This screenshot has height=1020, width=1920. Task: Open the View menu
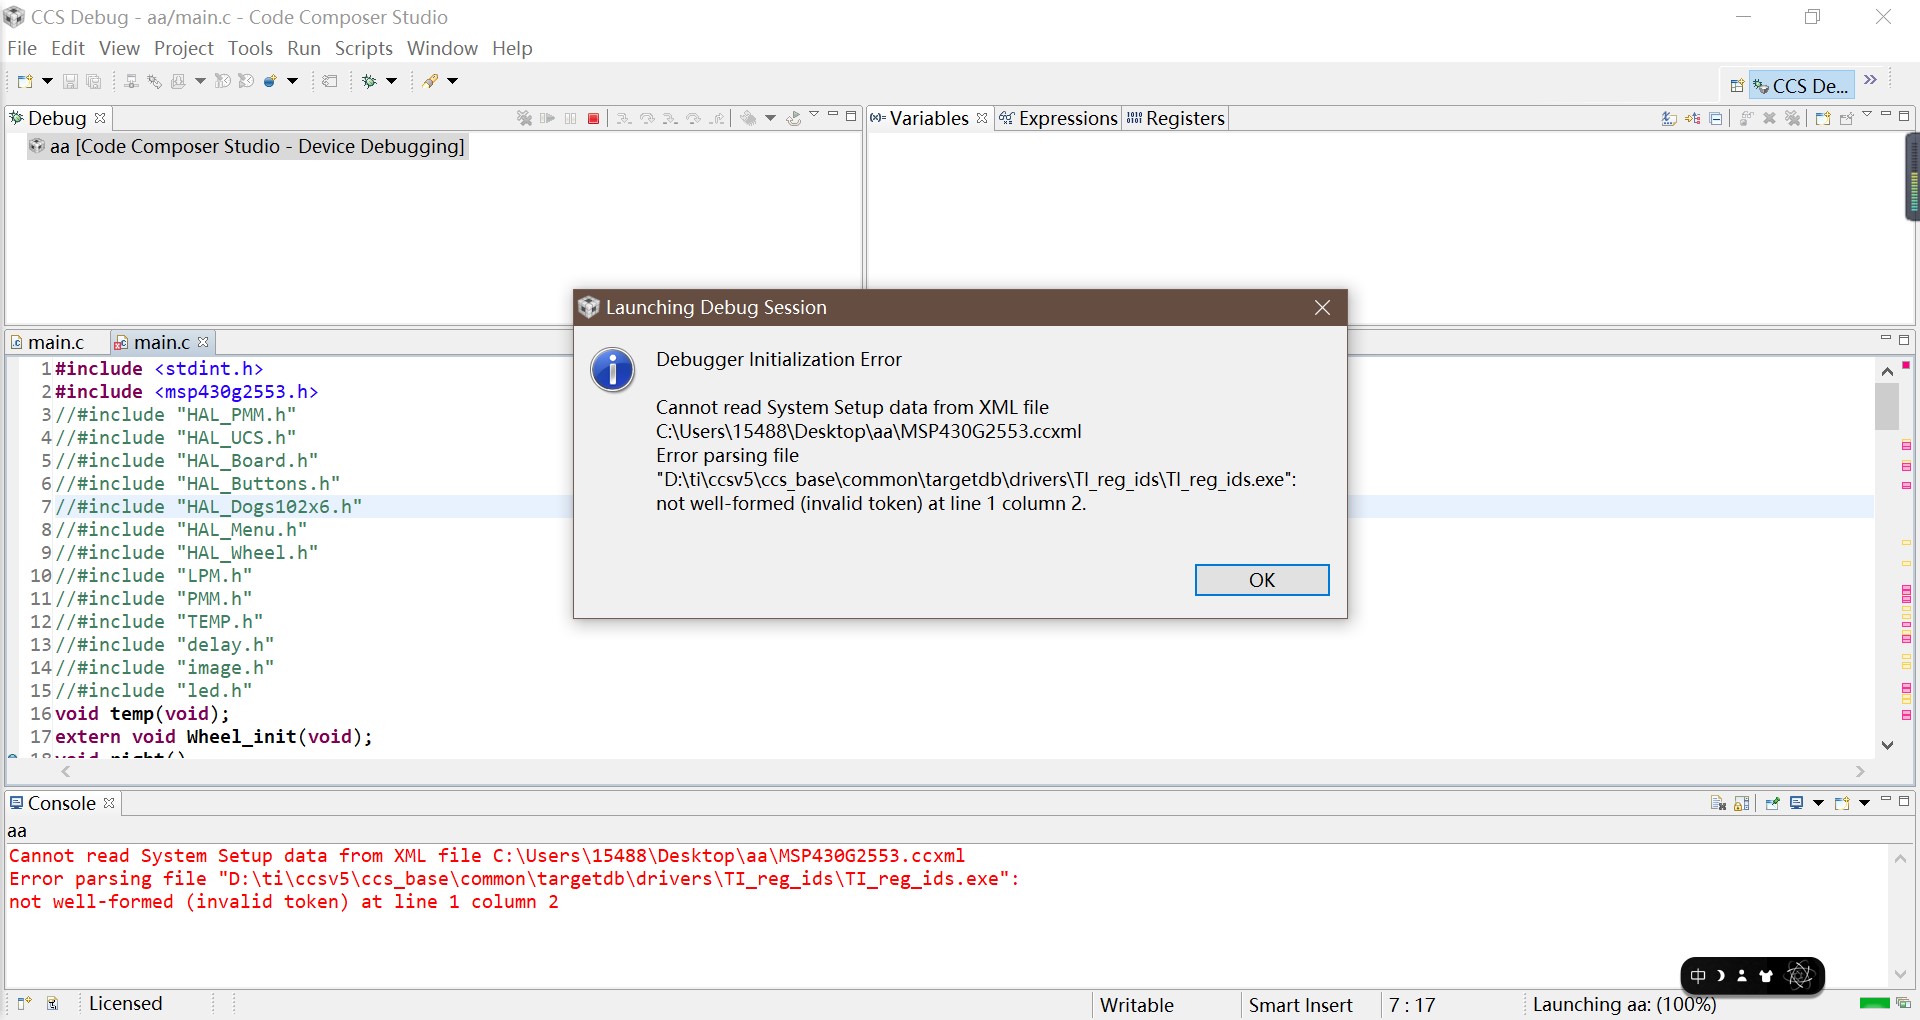pos(119,48)
